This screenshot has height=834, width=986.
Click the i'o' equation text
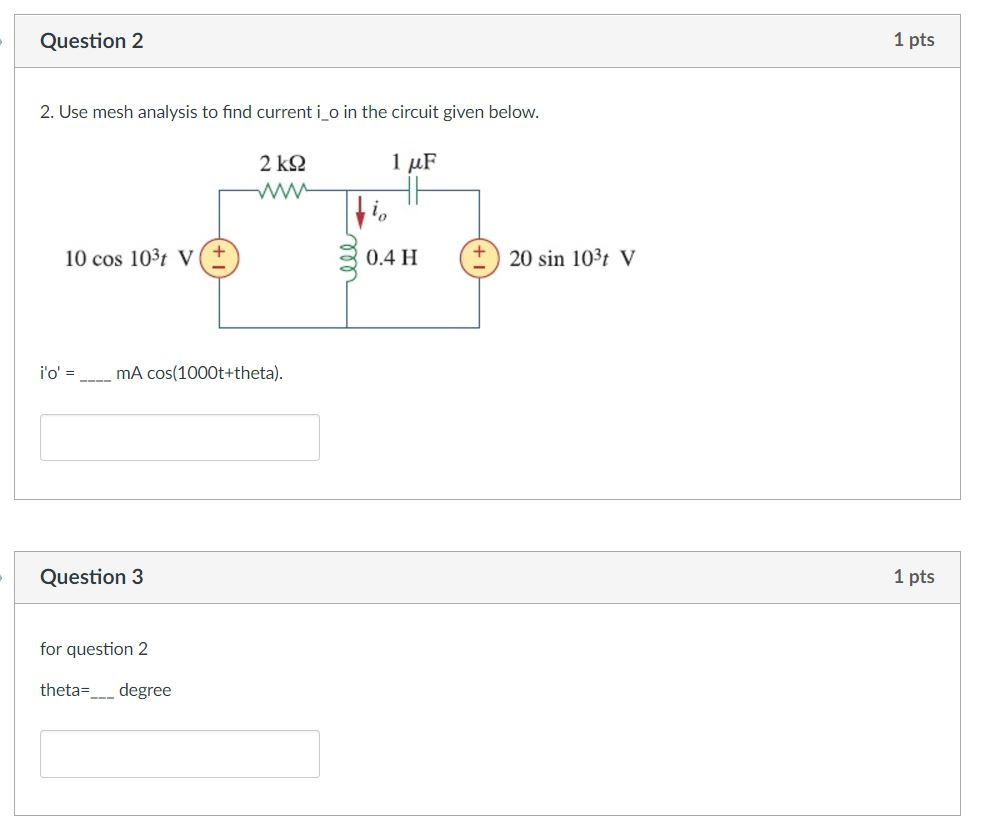pos(160,373)
